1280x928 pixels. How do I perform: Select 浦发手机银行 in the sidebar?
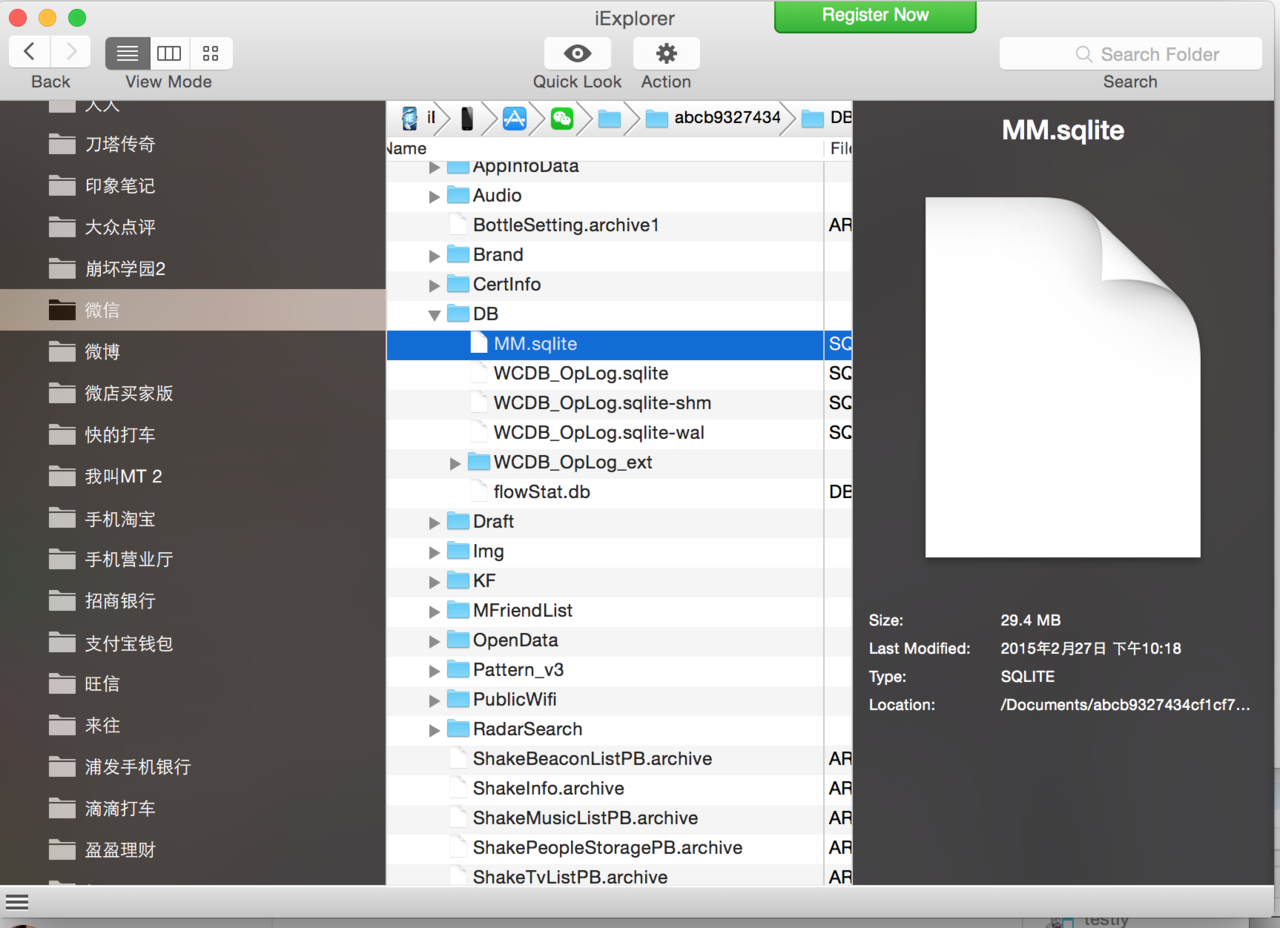pyautogui.click(x=193, y=767)
